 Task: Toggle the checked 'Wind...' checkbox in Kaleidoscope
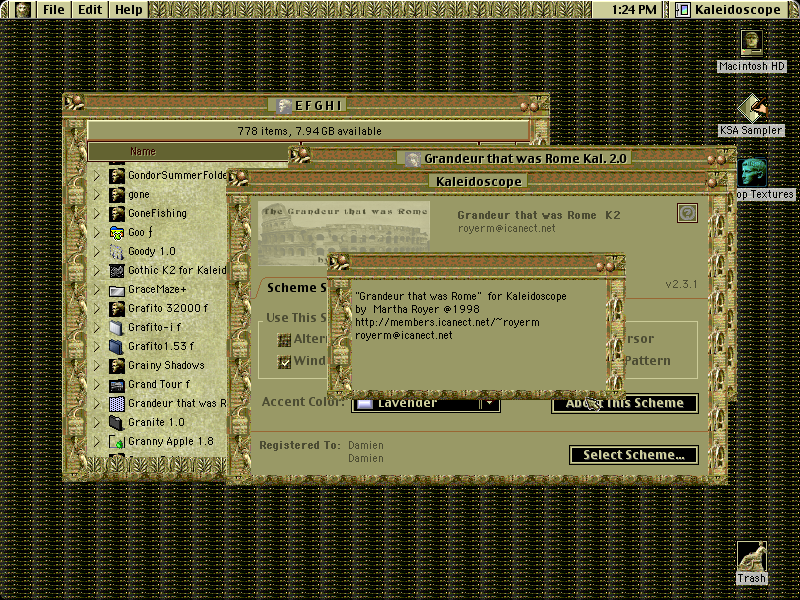(x=284, y=362)
